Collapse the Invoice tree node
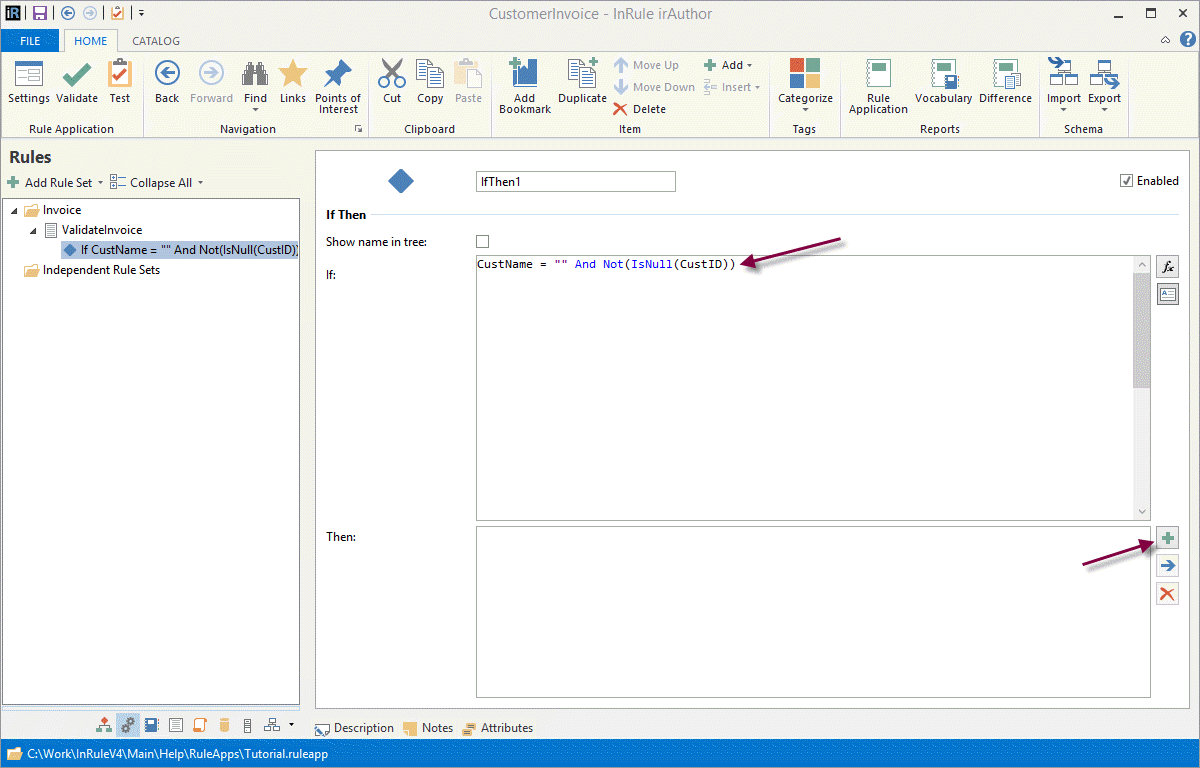 point(15,211)
